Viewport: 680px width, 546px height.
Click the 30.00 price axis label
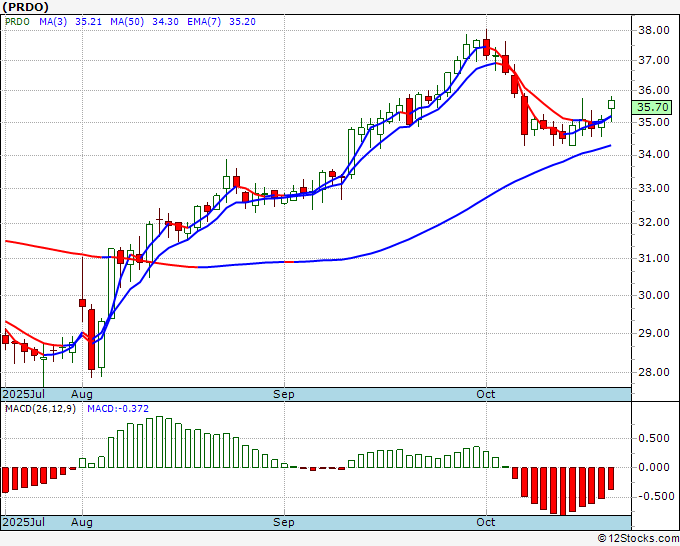click(654, 295)
